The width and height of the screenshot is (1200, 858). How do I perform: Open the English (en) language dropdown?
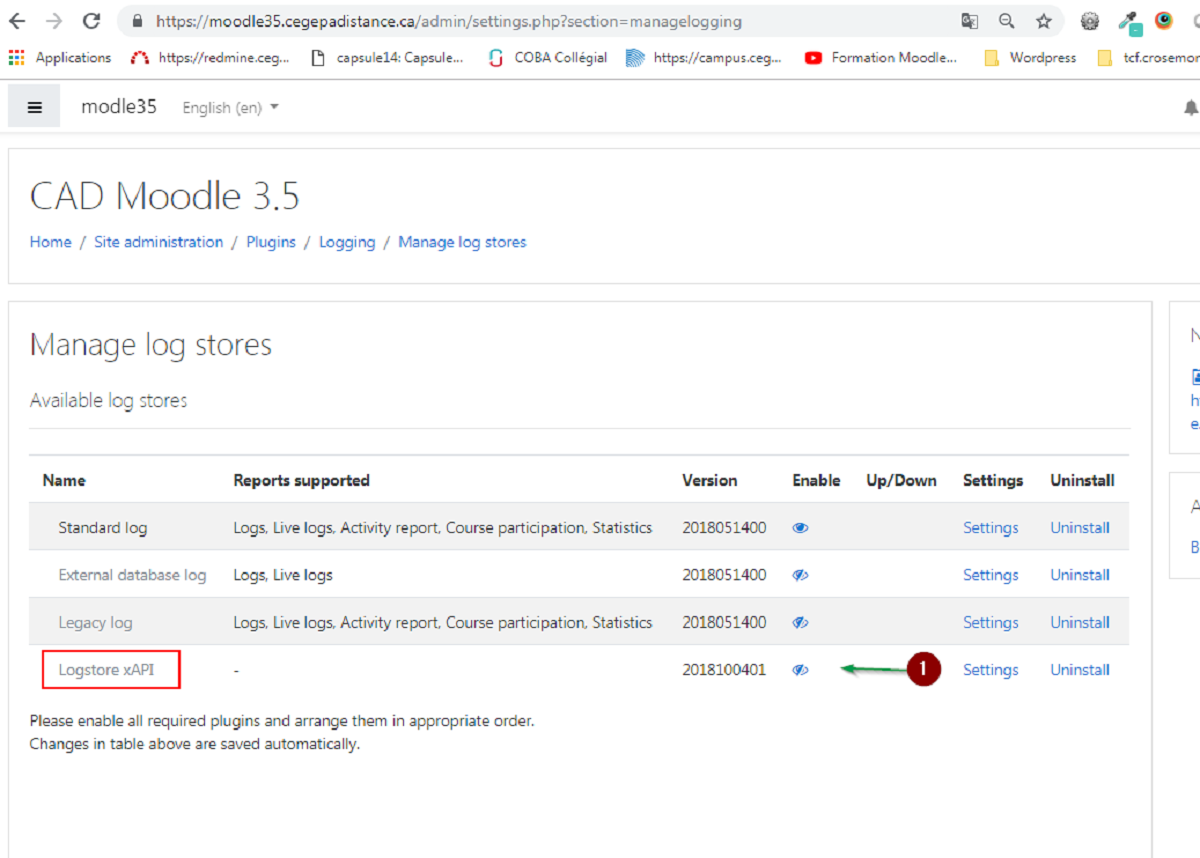pyautogui.click(x=230, y=108)
